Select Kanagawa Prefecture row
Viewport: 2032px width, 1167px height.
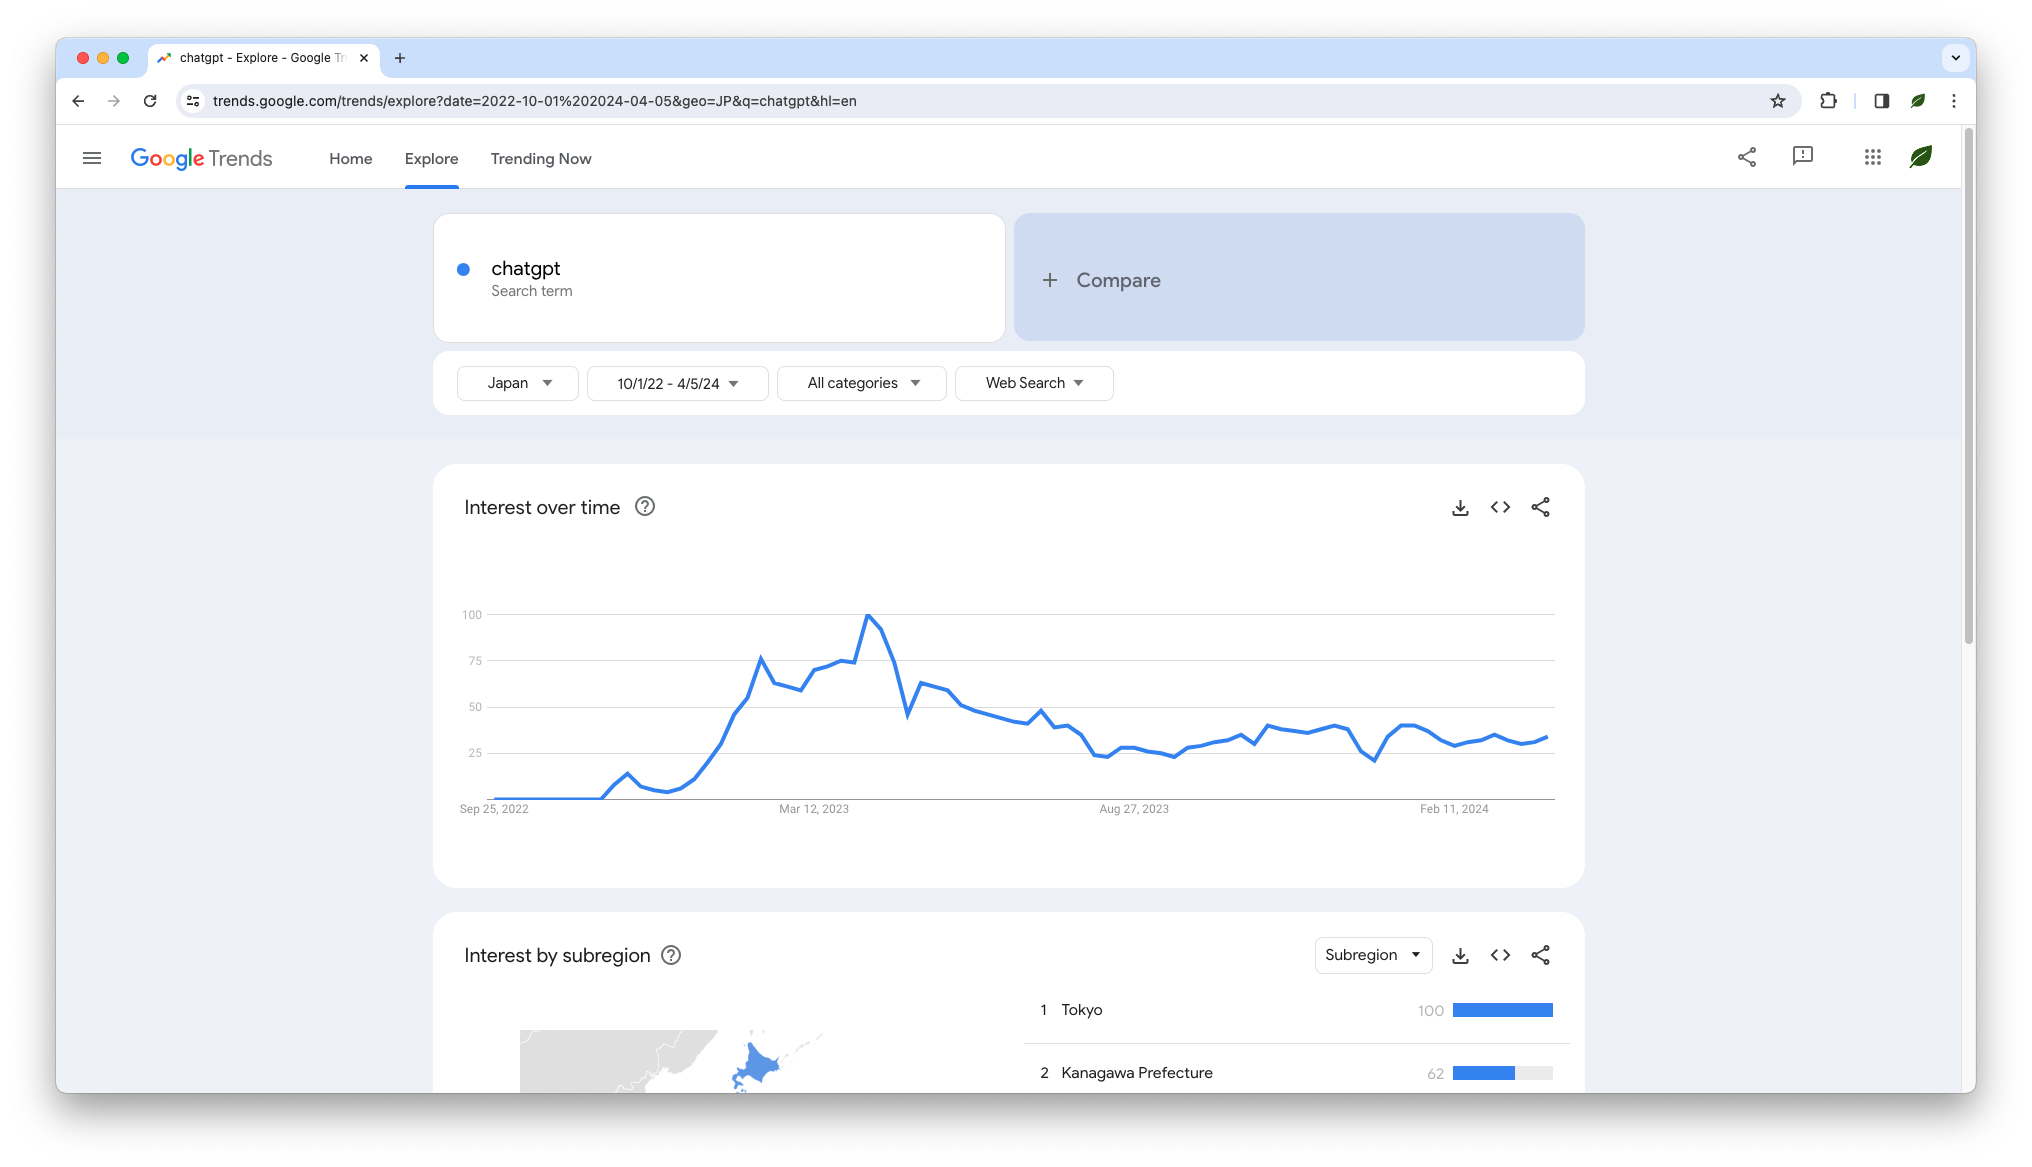click(1296, 1072)
